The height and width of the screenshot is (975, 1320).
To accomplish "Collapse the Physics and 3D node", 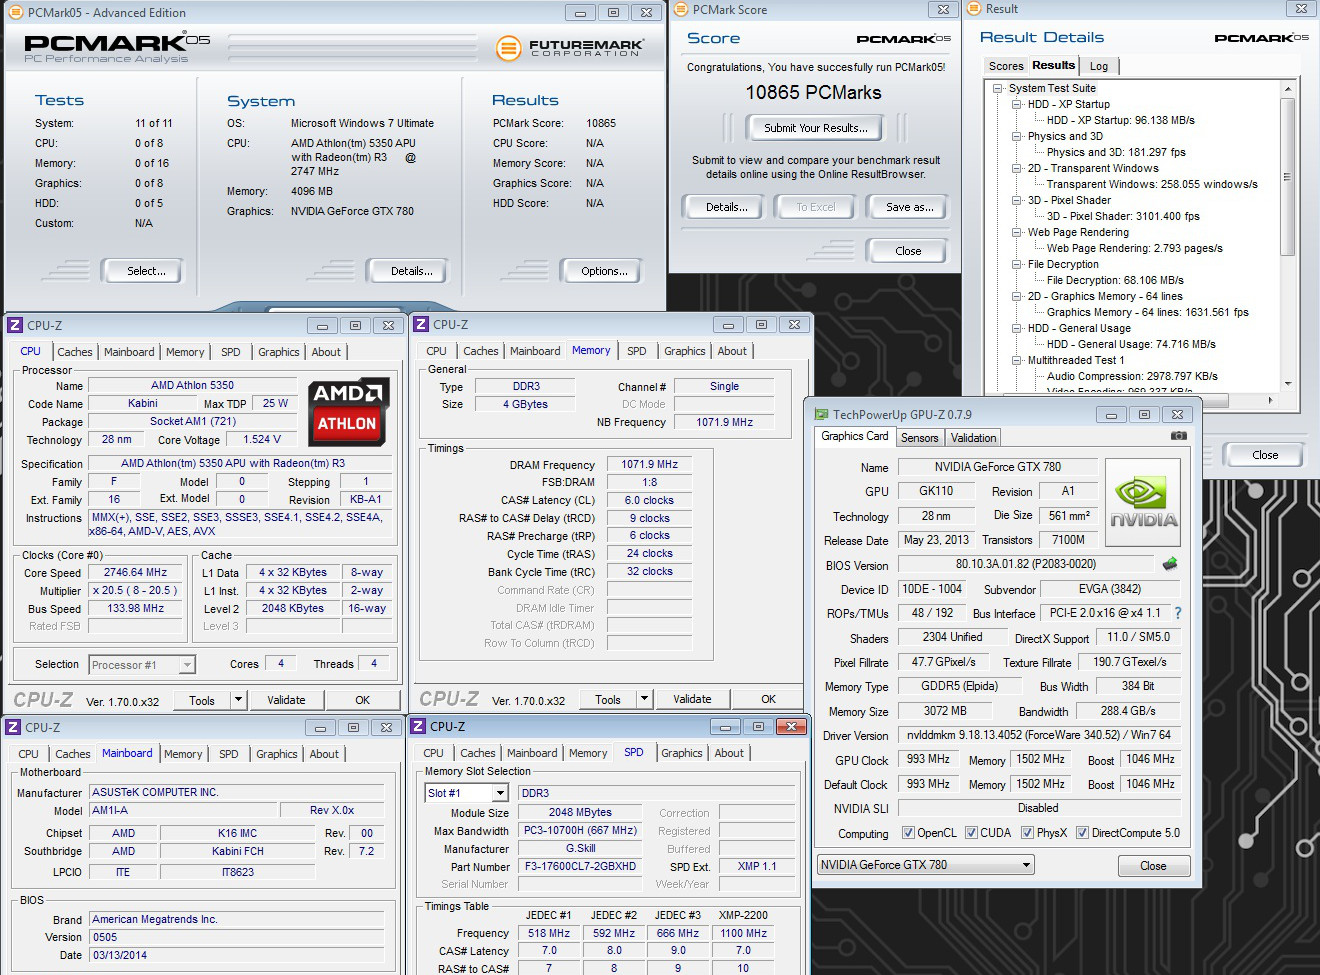I will click(1016, 136).
